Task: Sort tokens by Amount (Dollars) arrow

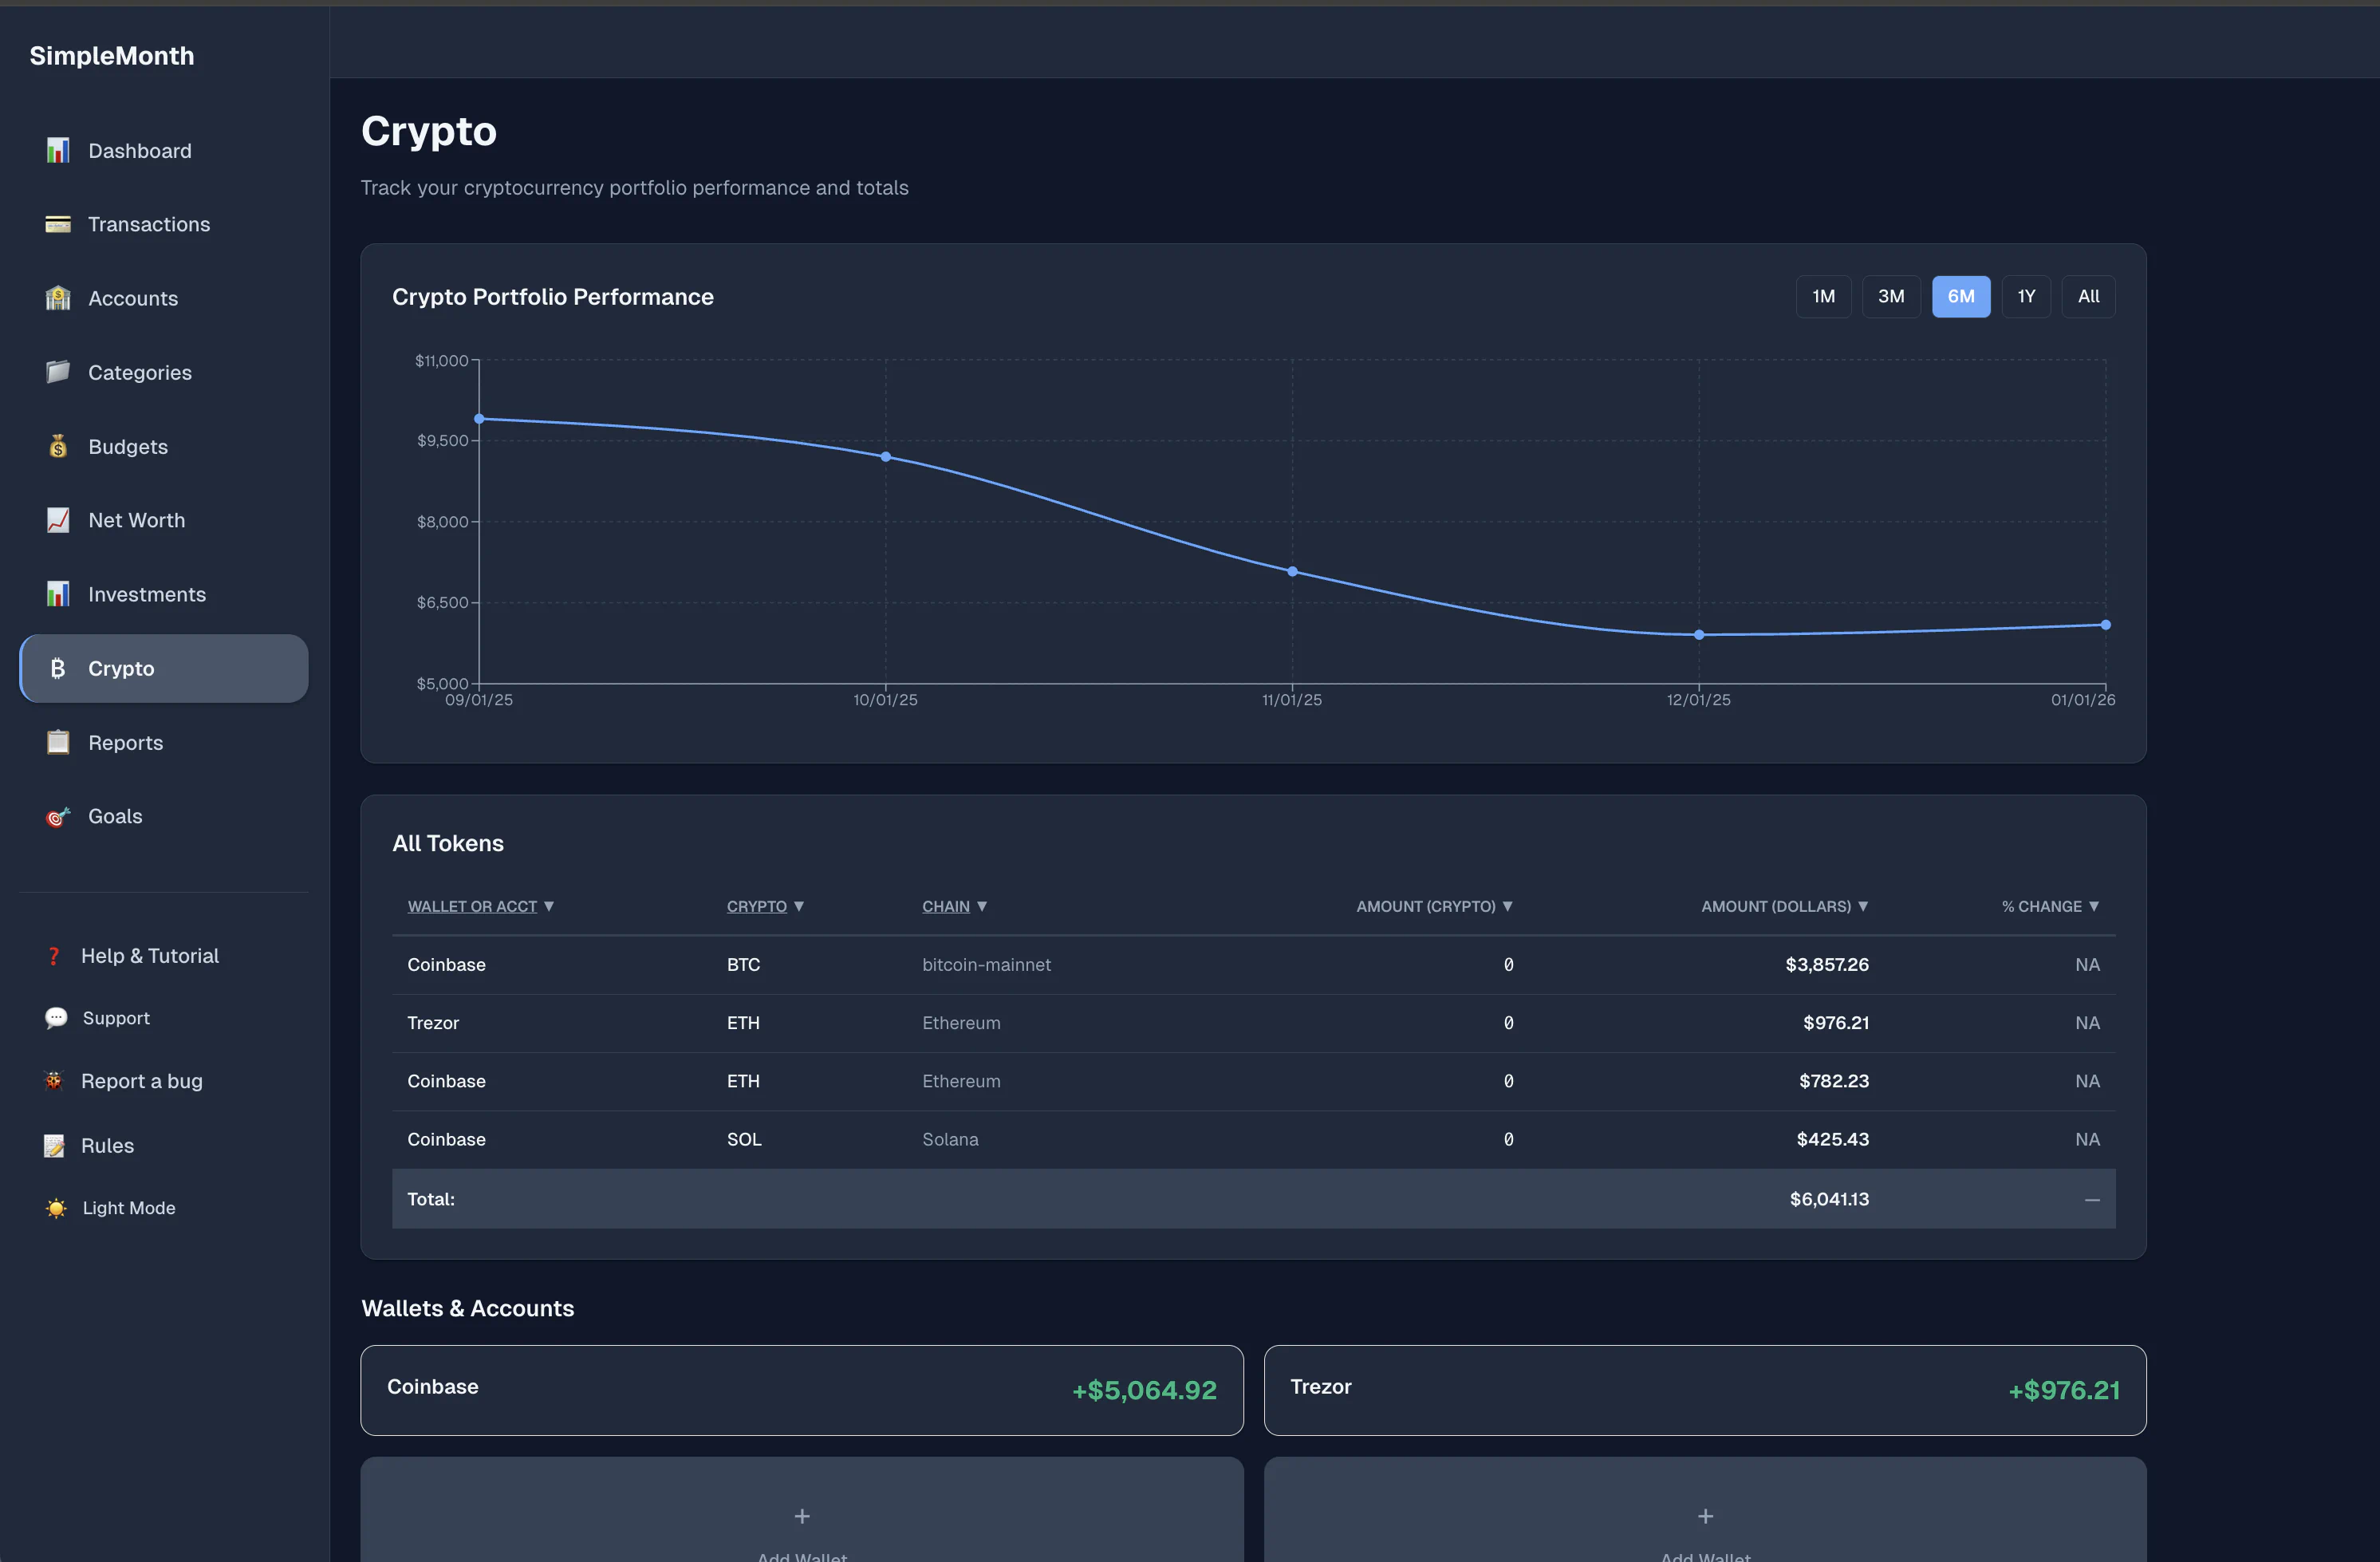Action: click(x=1863, y=906)
